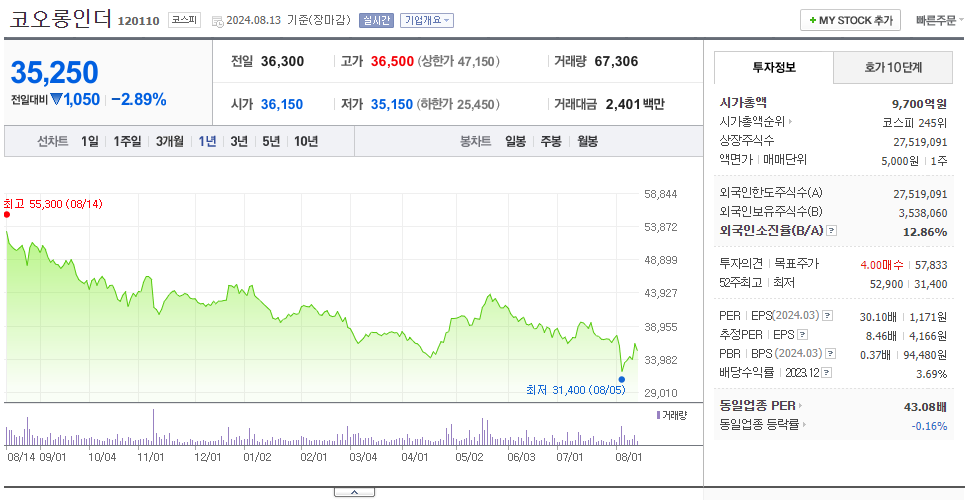Click the 52주최고 최저 value 52,900 | 31,400
This screenshot has width=968, height=500.
(x=908, y=285)
